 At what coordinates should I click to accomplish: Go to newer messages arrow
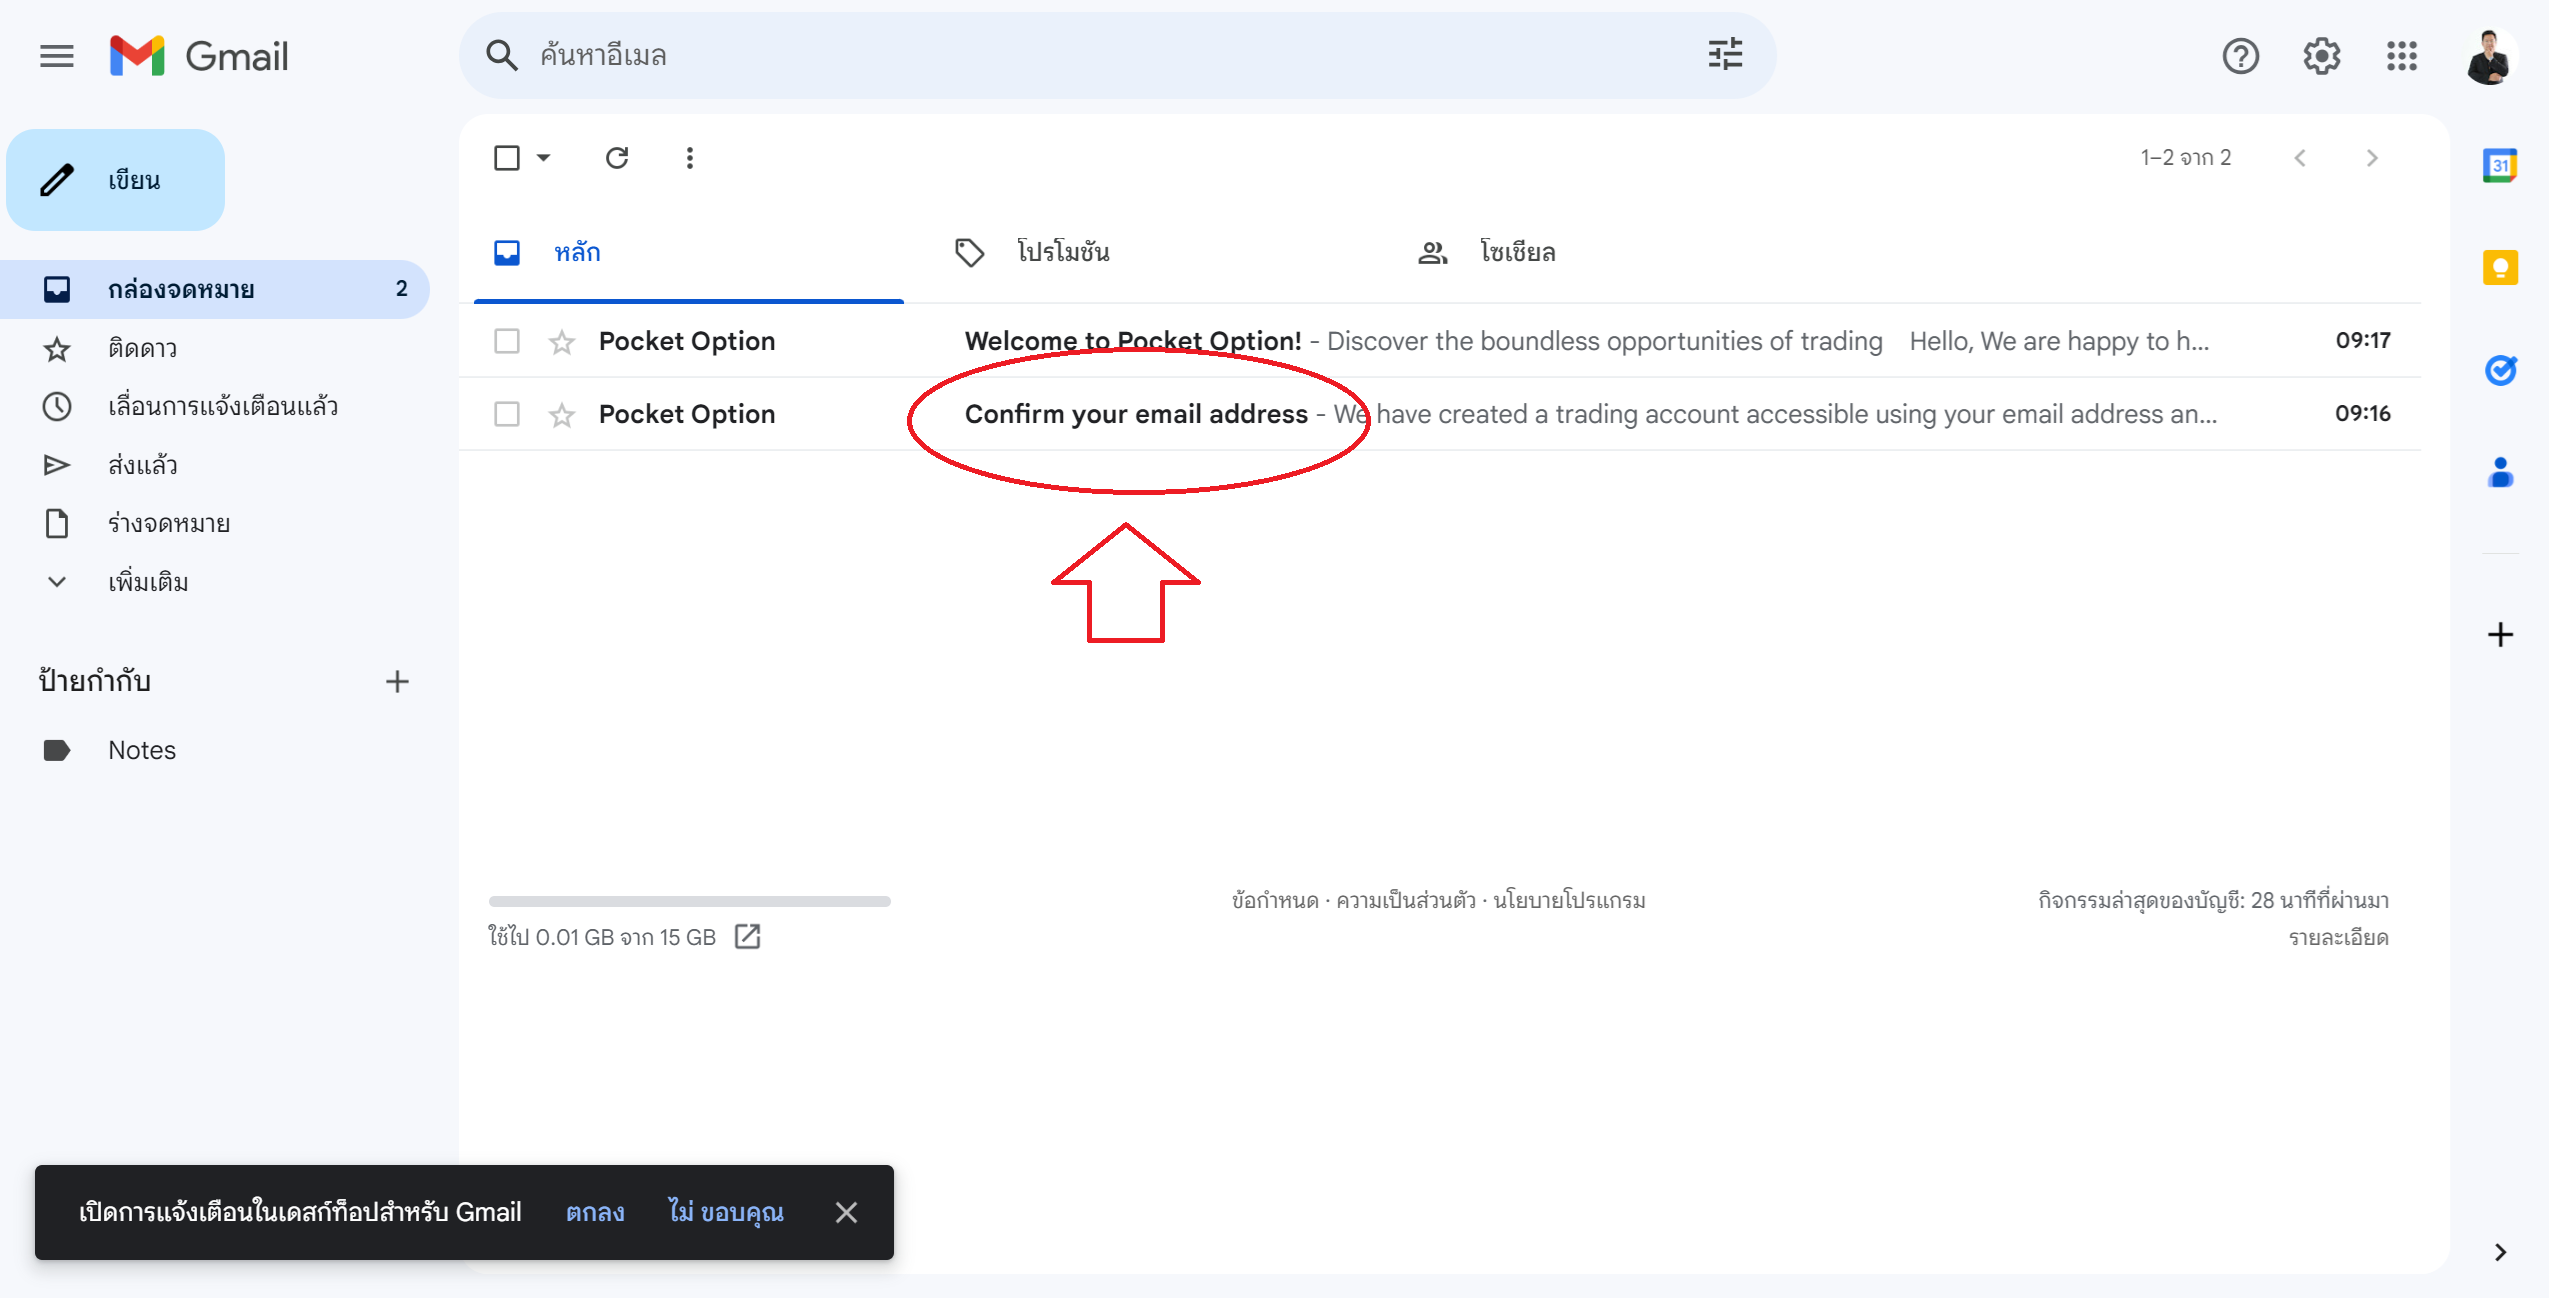click(2300, 158)
